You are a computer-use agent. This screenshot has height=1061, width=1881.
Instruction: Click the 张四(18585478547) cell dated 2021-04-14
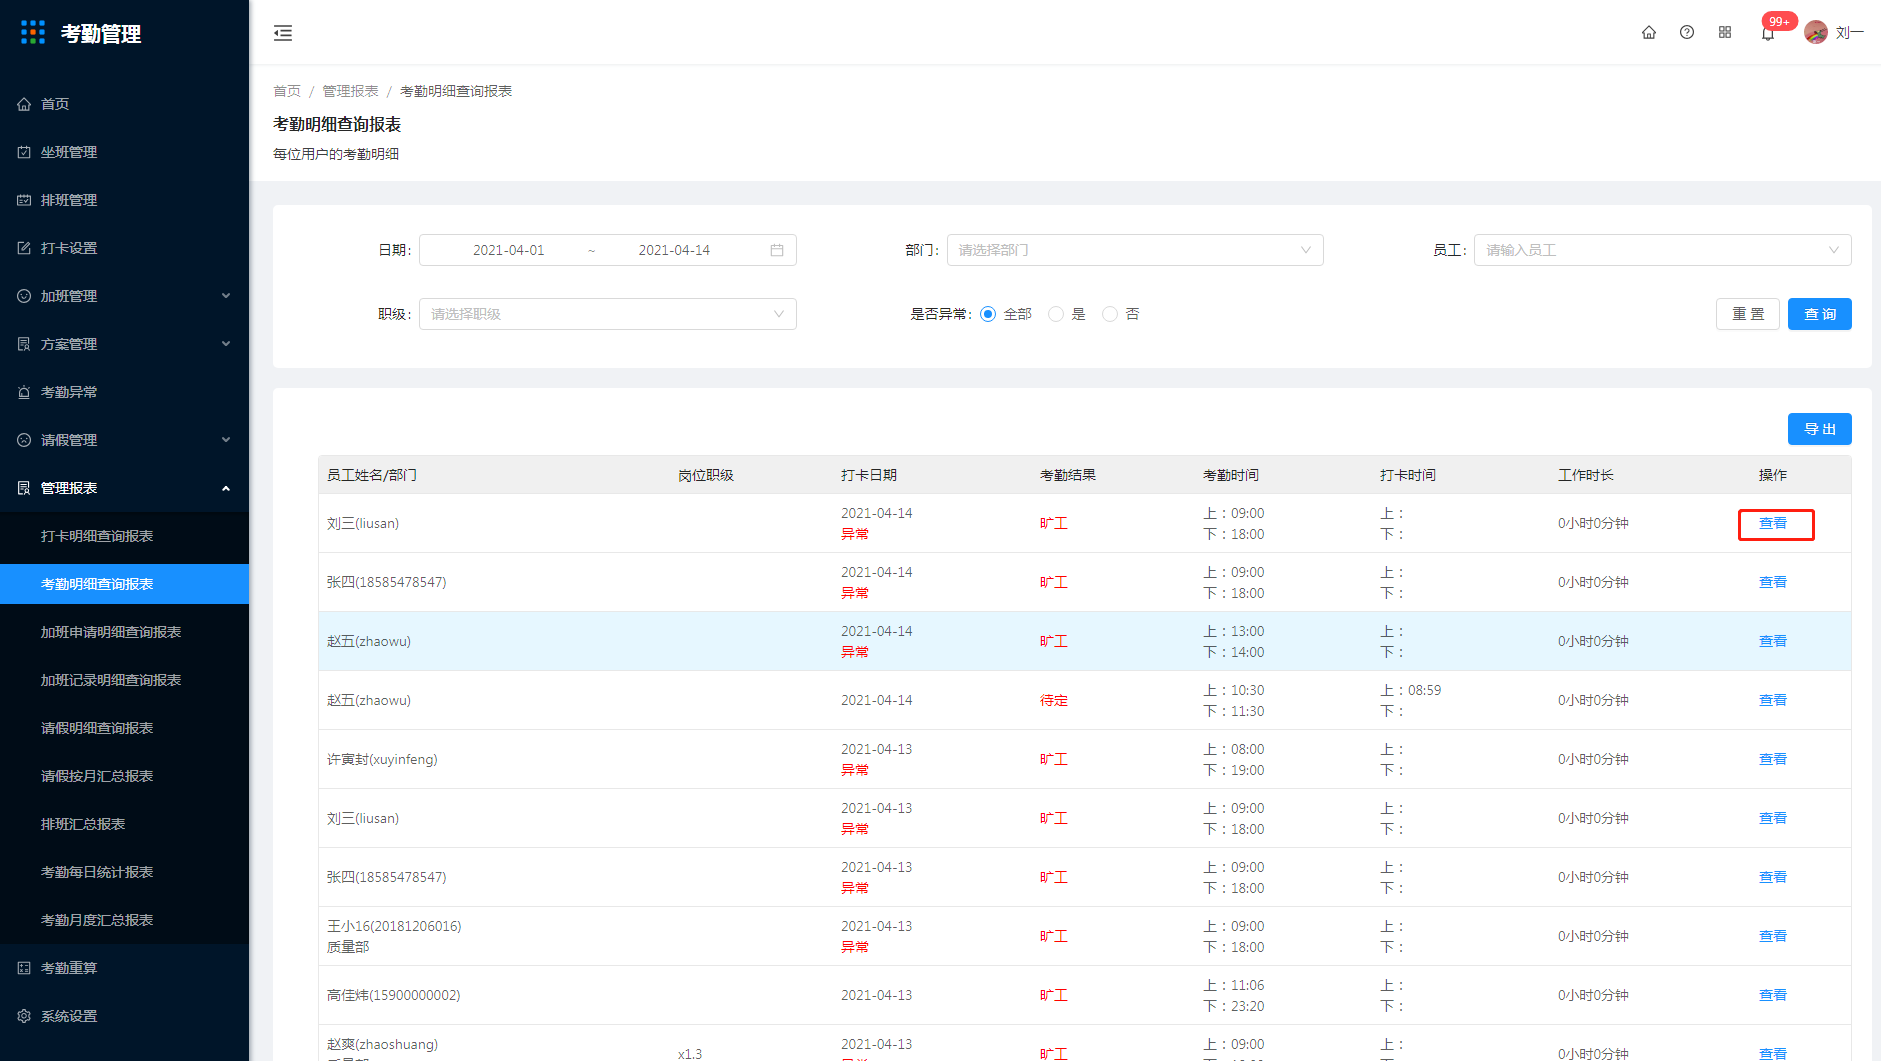click(387, 582)
